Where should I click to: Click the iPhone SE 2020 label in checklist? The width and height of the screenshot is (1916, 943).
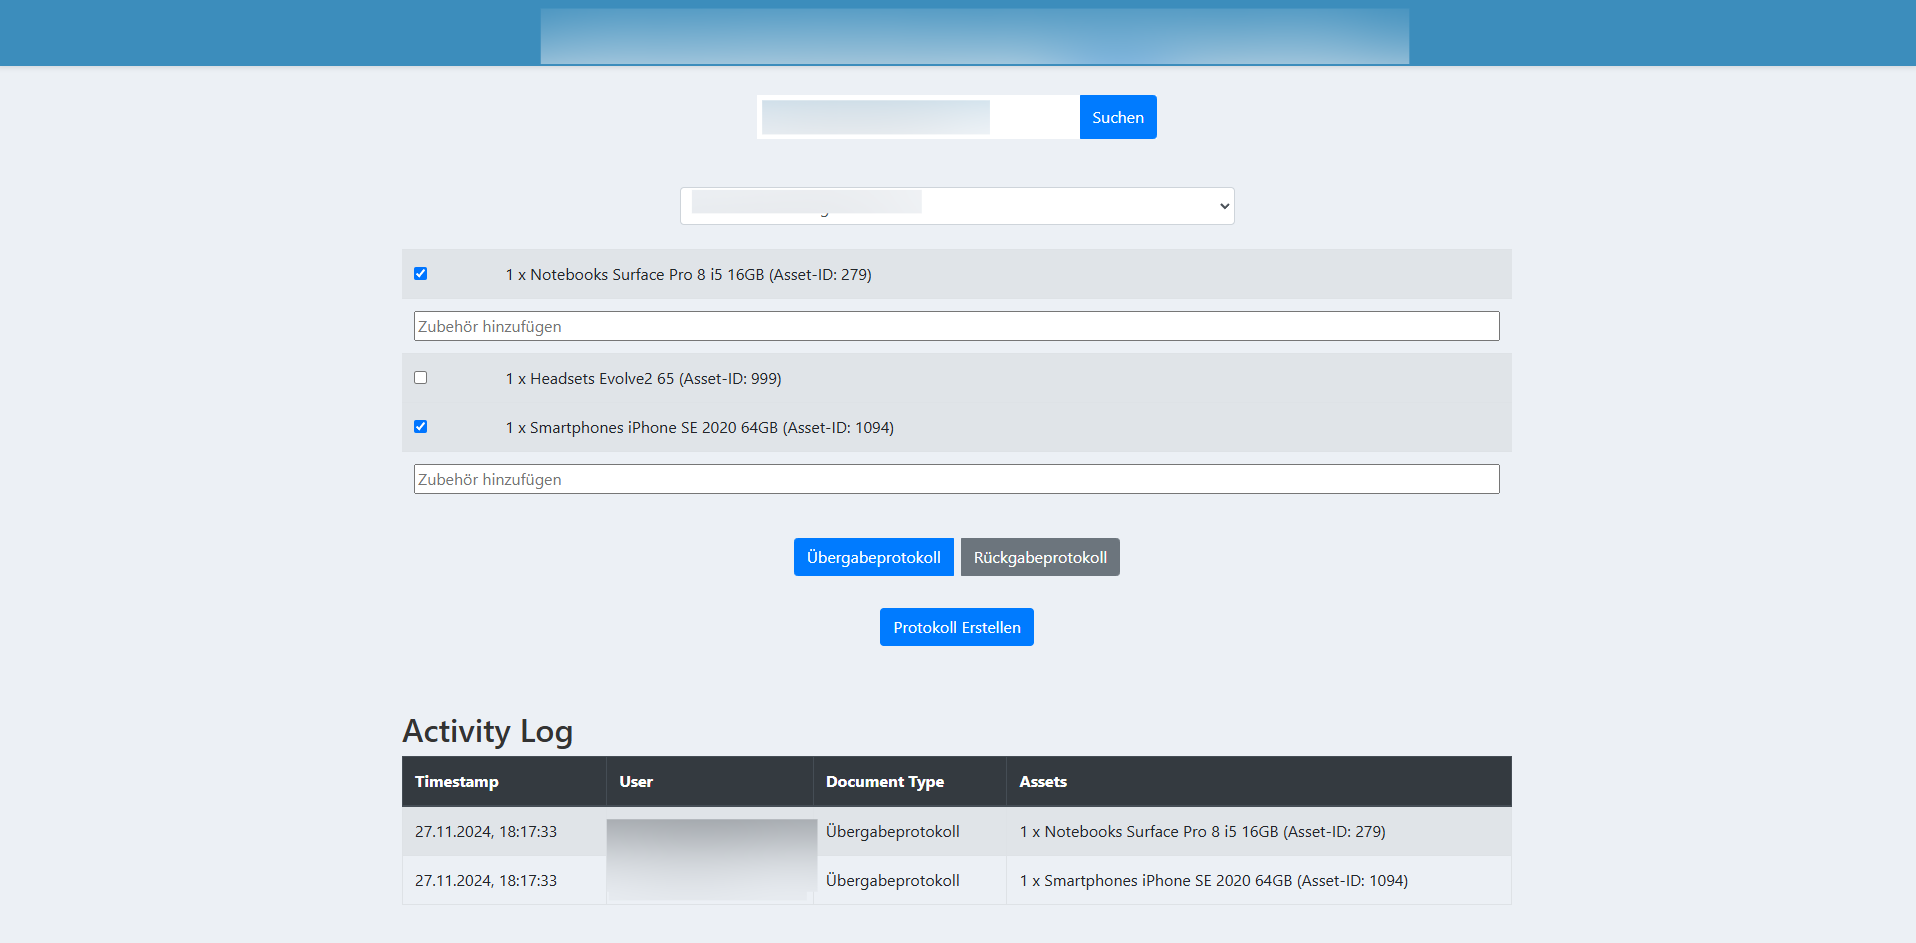tap(701, 428)
